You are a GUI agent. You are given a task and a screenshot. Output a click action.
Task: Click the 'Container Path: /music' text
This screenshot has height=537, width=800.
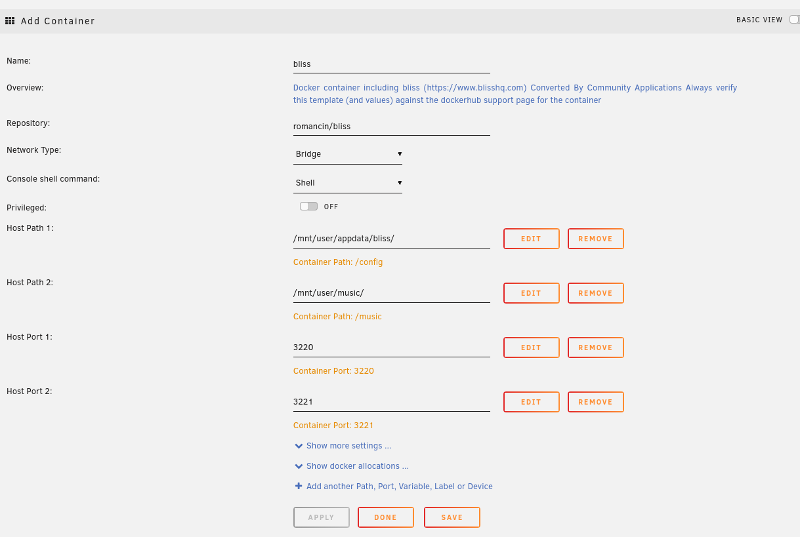(337, 317)
